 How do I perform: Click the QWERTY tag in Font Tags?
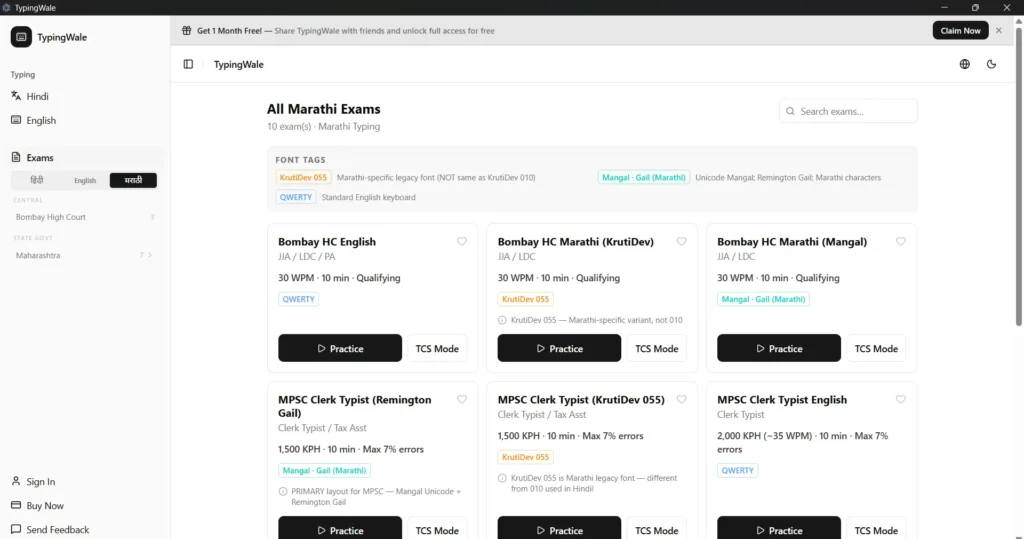pyautogui.click(x=296, y=197)
